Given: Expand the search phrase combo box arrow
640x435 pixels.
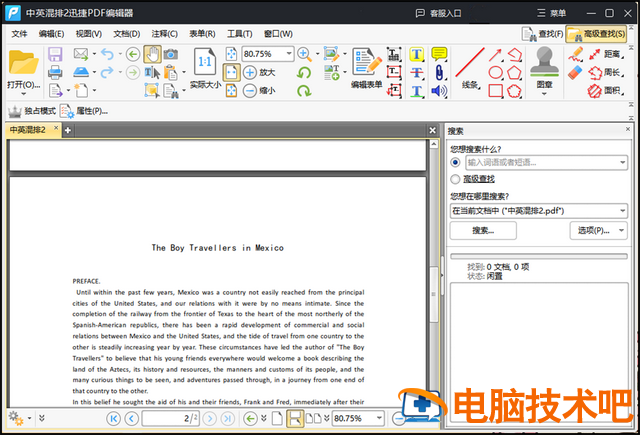Looking at the screenshot, I should pyautogui.click(x=622, y=162).
